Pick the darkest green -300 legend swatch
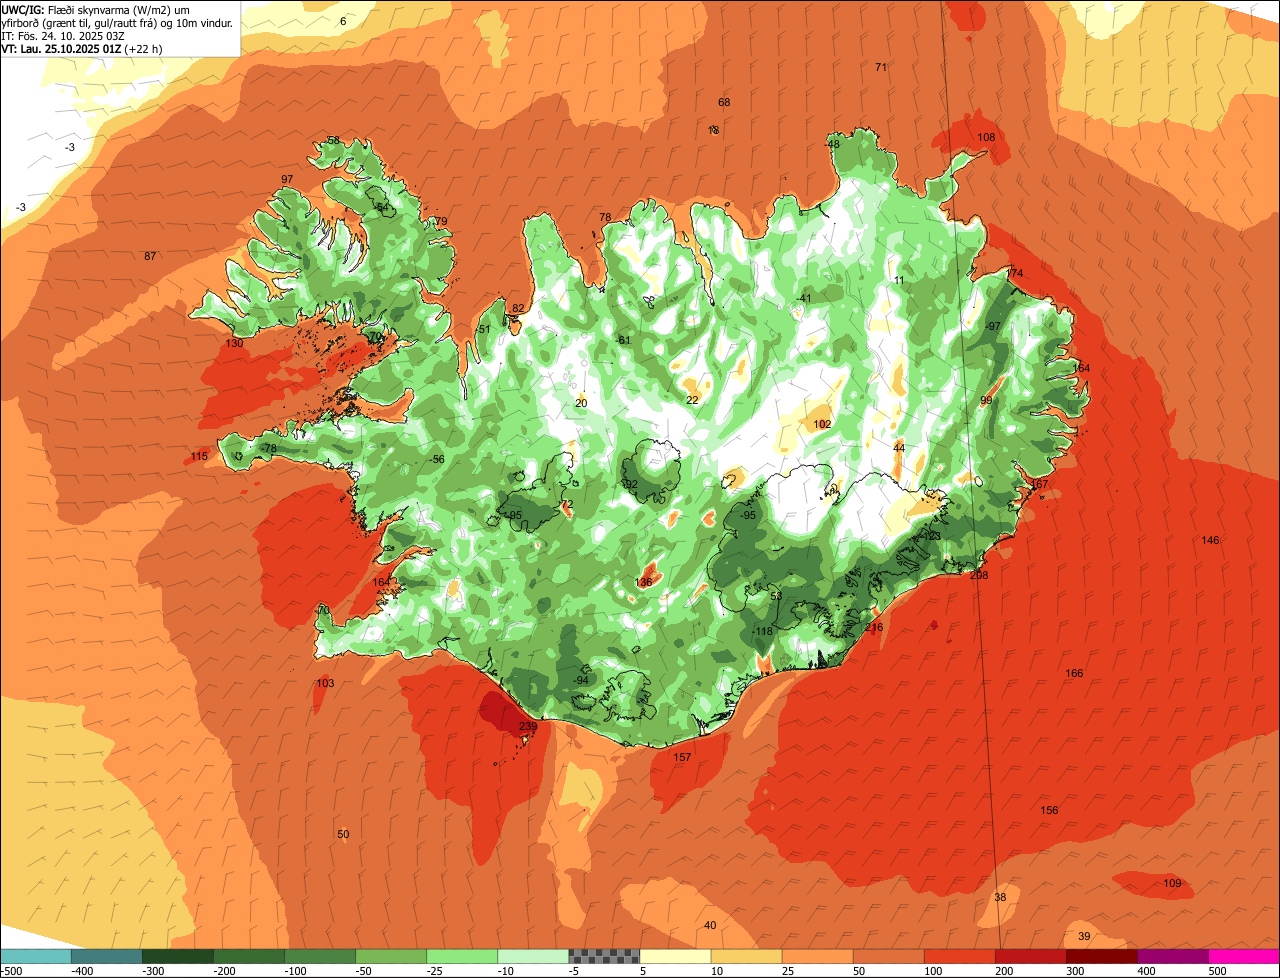This screenshot has height=978, width=1280. click(177, 956)
